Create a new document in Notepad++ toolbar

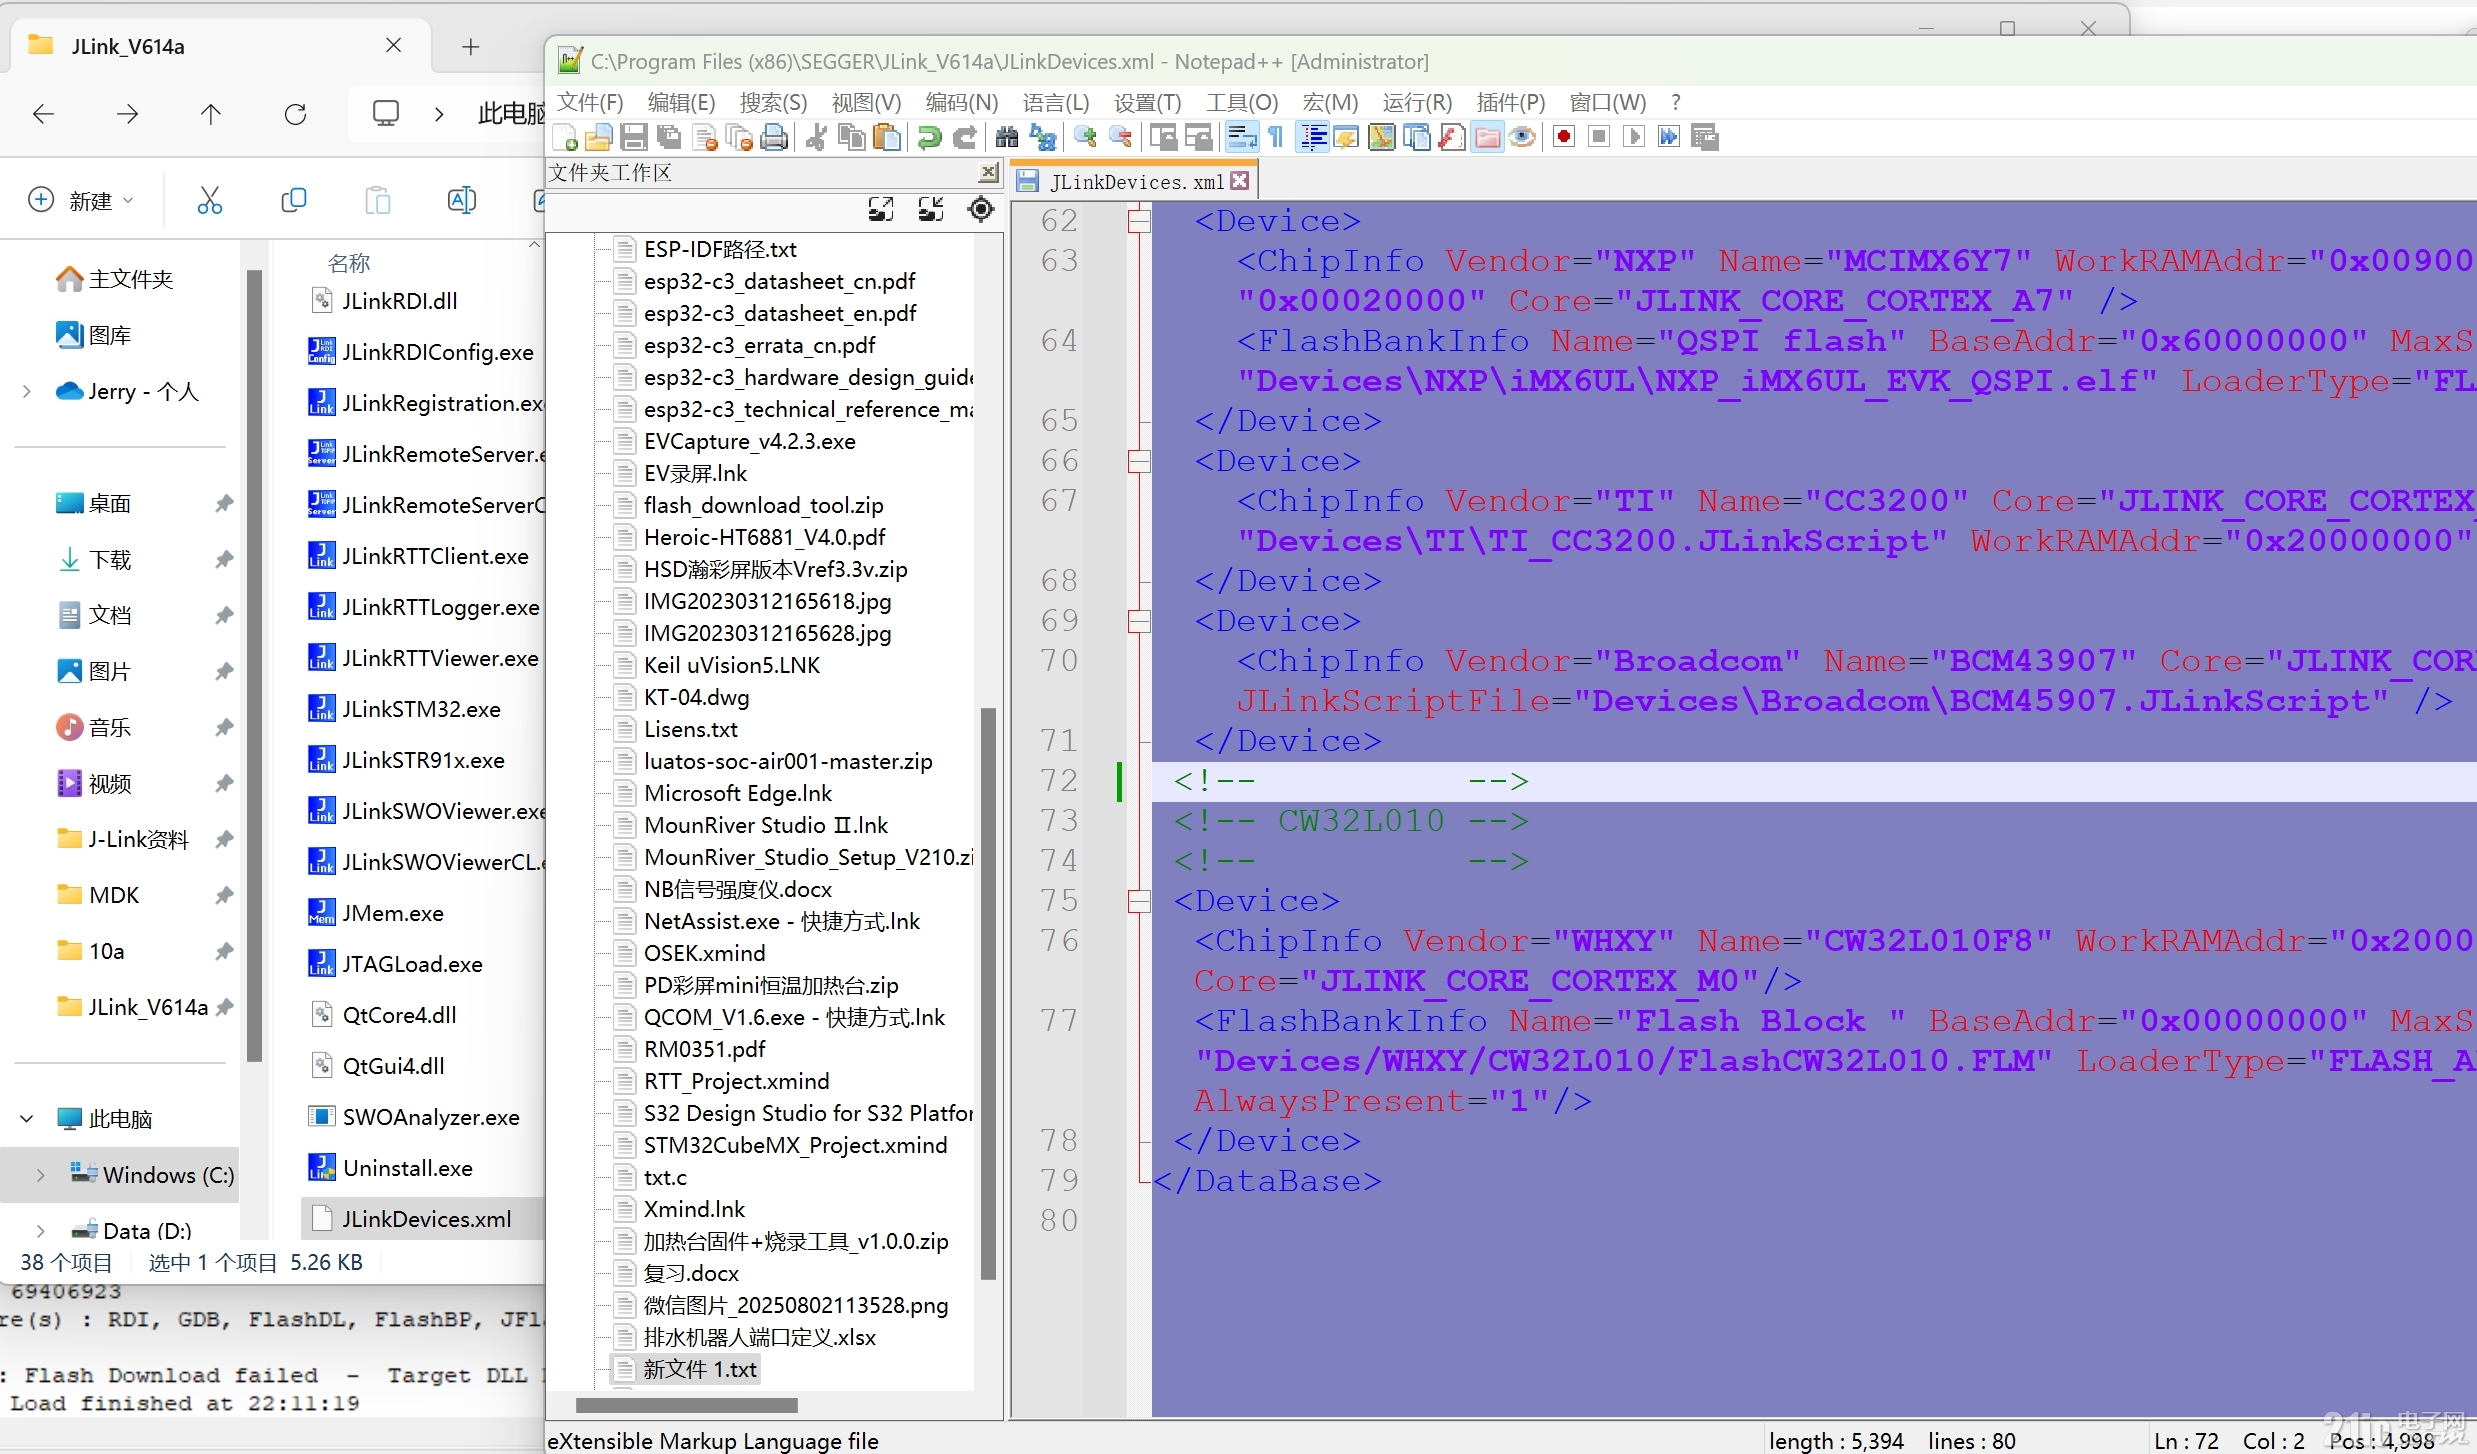565,137
